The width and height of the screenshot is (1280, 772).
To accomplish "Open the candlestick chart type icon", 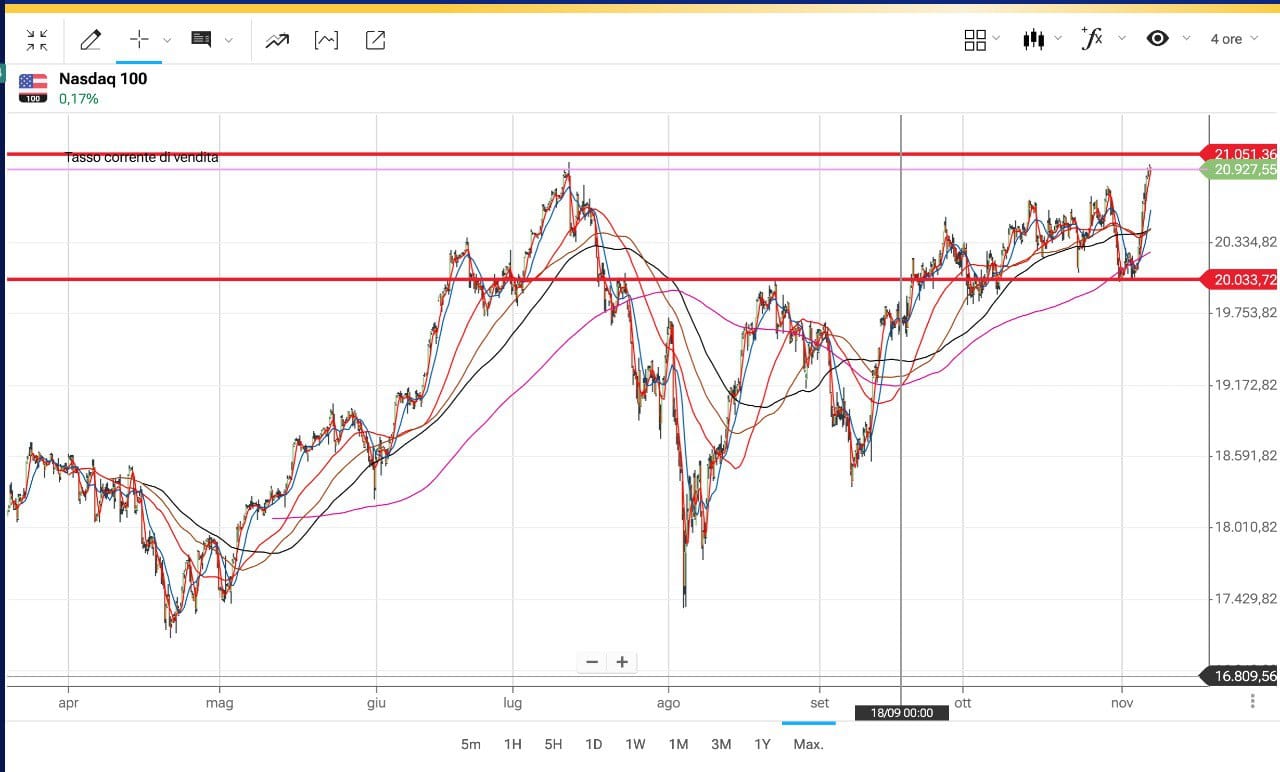I will point(1033,40).
